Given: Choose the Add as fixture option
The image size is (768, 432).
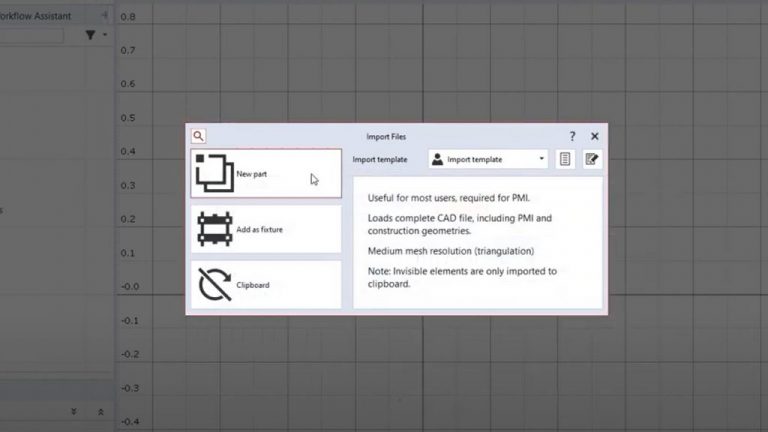Looking at the screenshot, I should [x=266, y=229].
